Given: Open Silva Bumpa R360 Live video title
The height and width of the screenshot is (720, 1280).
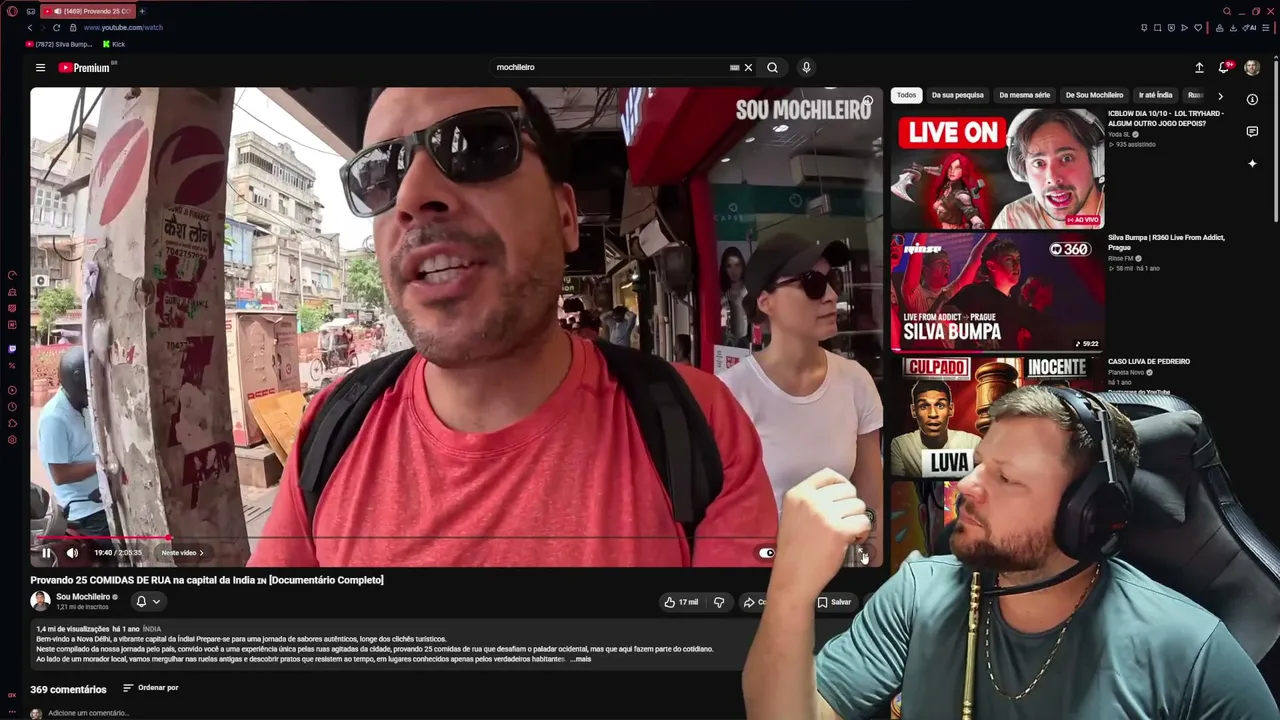Looking at the screenshot, I should (1167, 242).
